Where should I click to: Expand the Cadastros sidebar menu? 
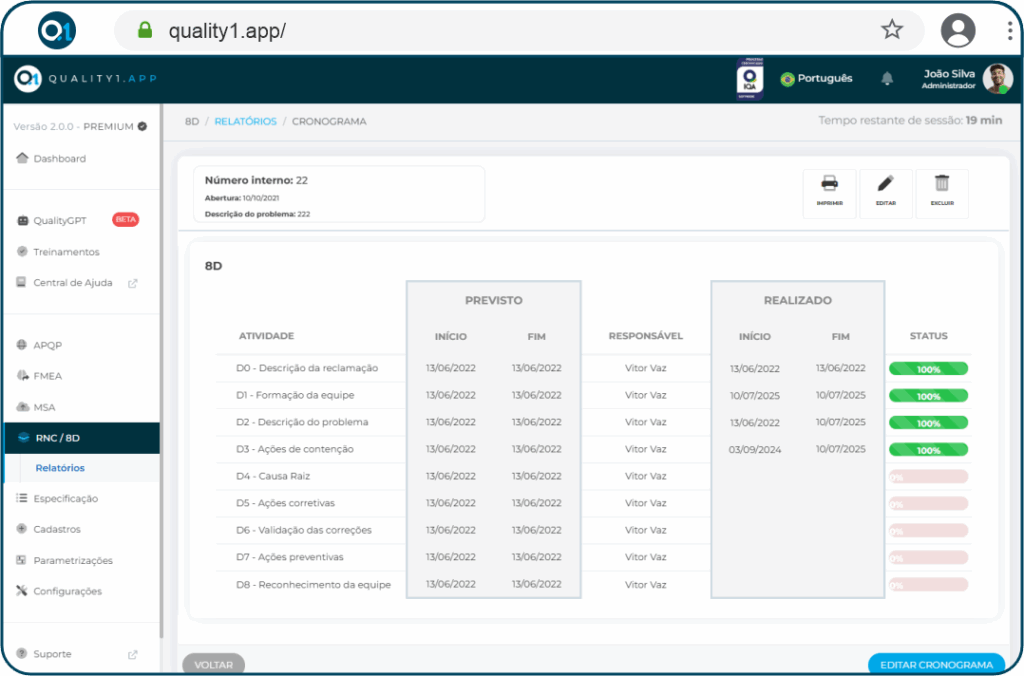pyautogui.click(x=57, y=529)
